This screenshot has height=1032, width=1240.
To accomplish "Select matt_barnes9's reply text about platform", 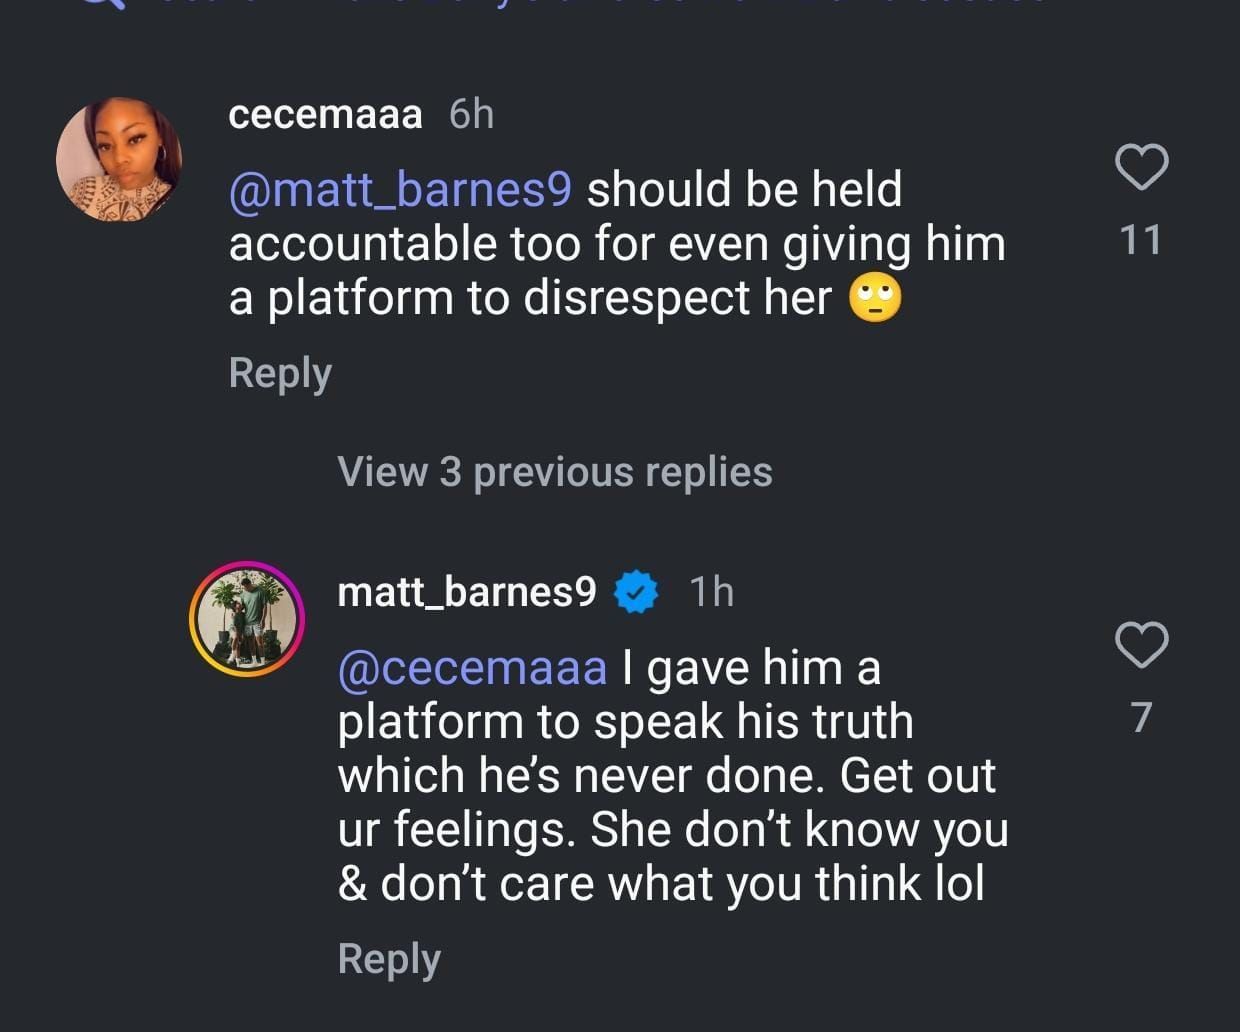I will [670, 777].
